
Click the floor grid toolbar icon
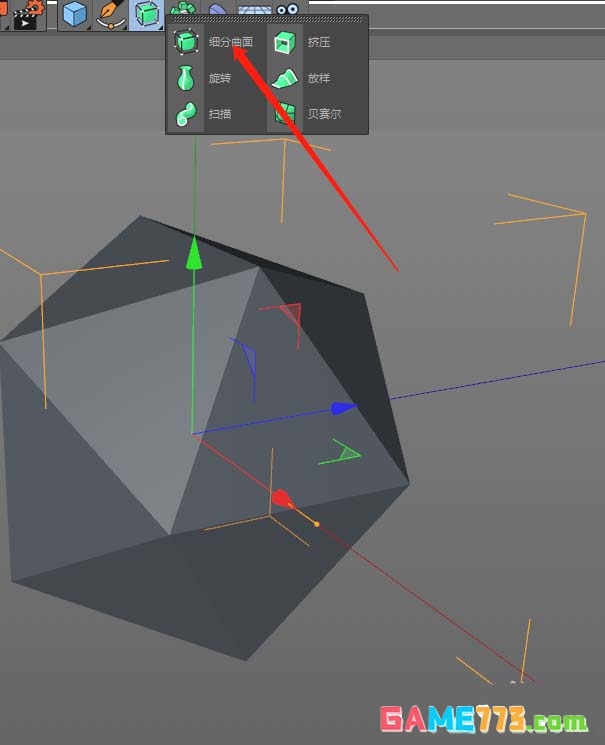254,8
